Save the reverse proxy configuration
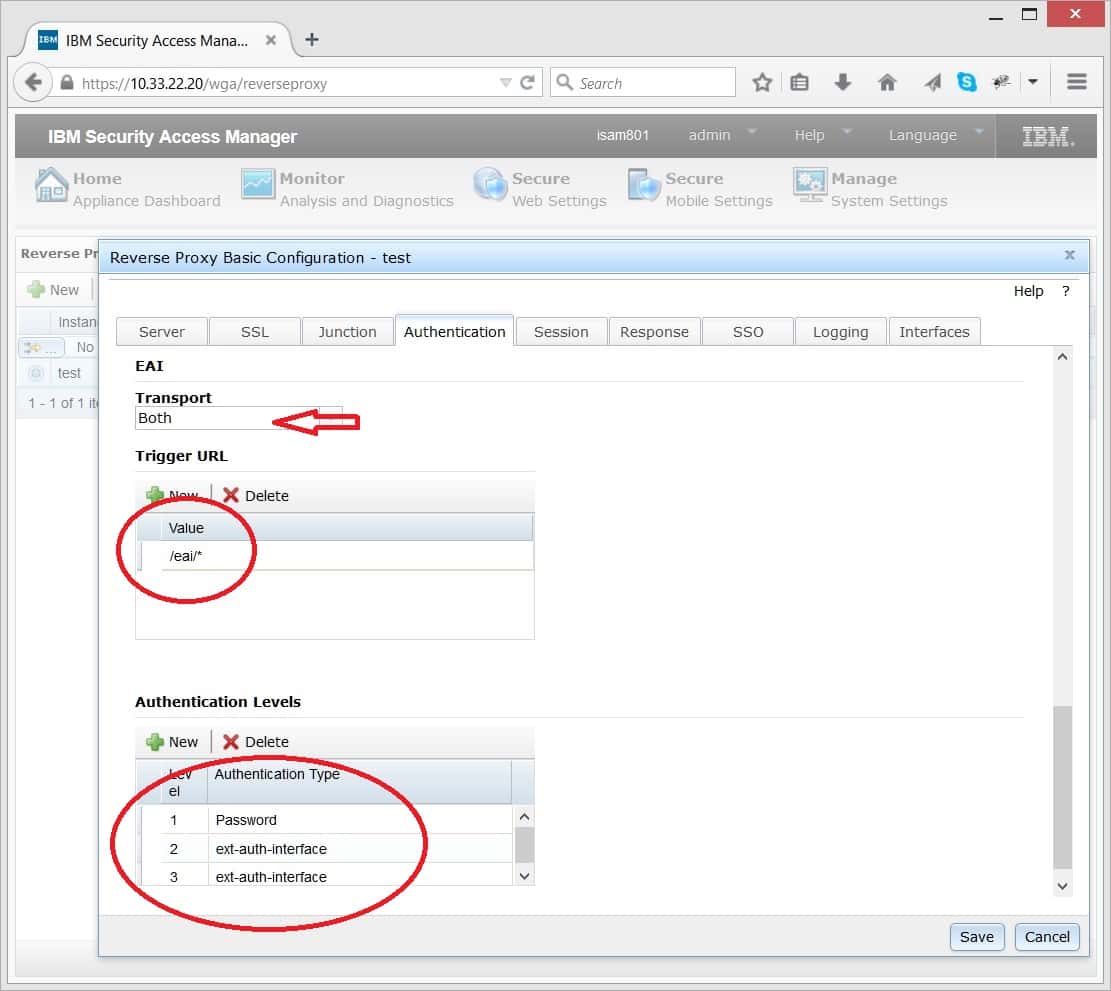1111x991 pixels. pos(977,937)
